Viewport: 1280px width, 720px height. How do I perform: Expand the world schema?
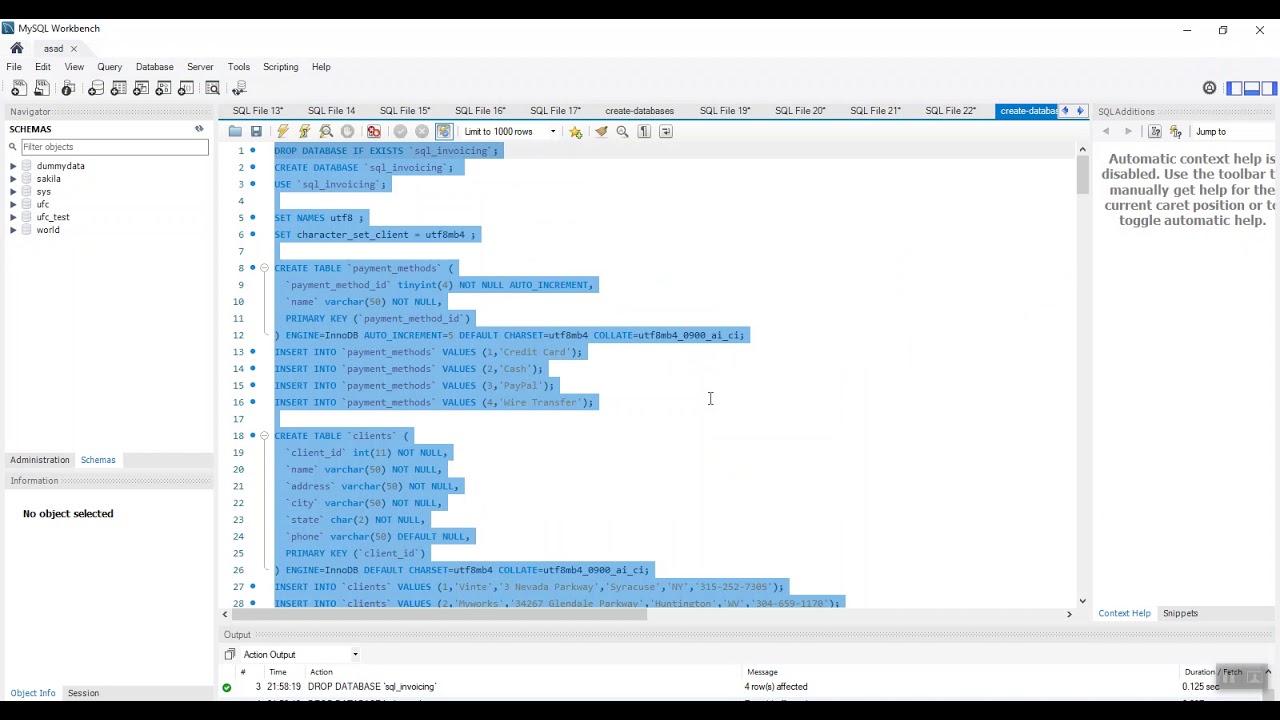(13, 230)
